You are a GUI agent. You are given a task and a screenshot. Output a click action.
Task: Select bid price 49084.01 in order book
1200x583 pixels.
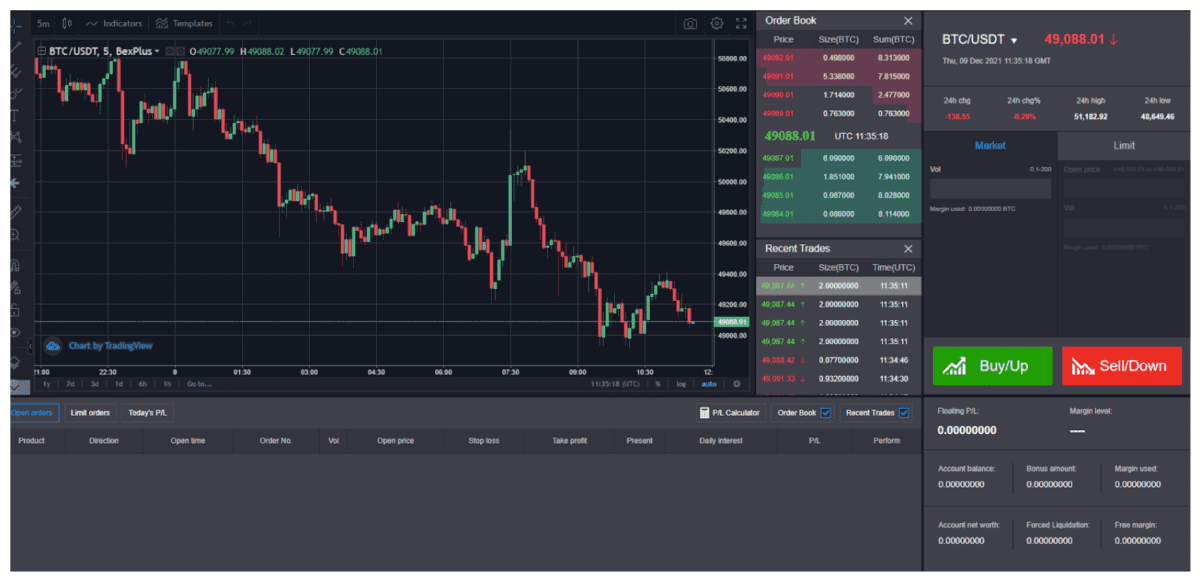coord(777,214)
